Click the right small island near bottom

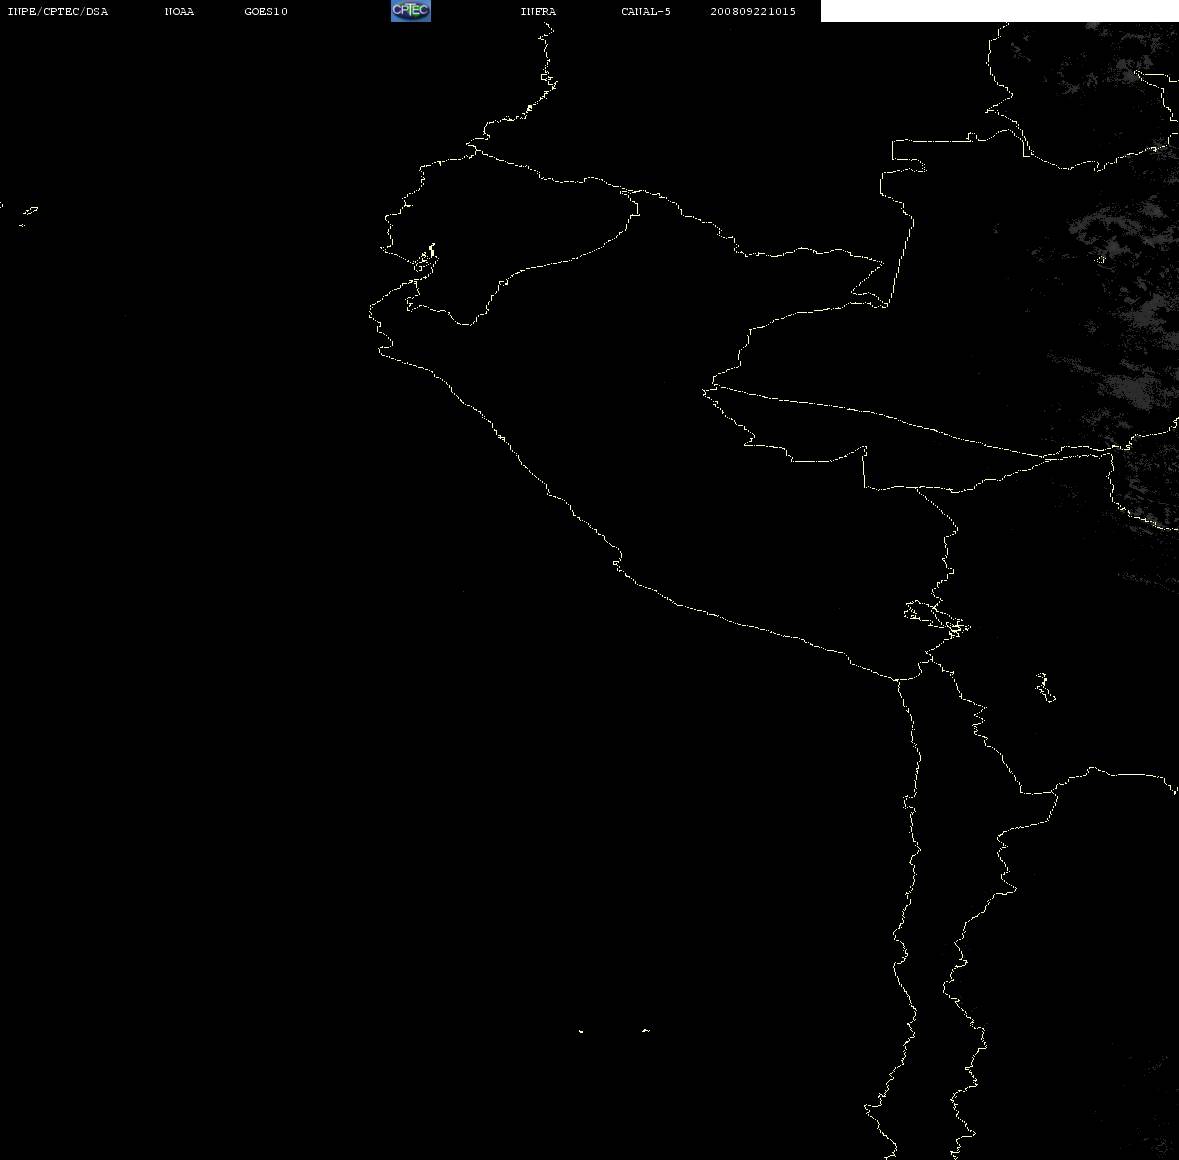[646, 1030]
